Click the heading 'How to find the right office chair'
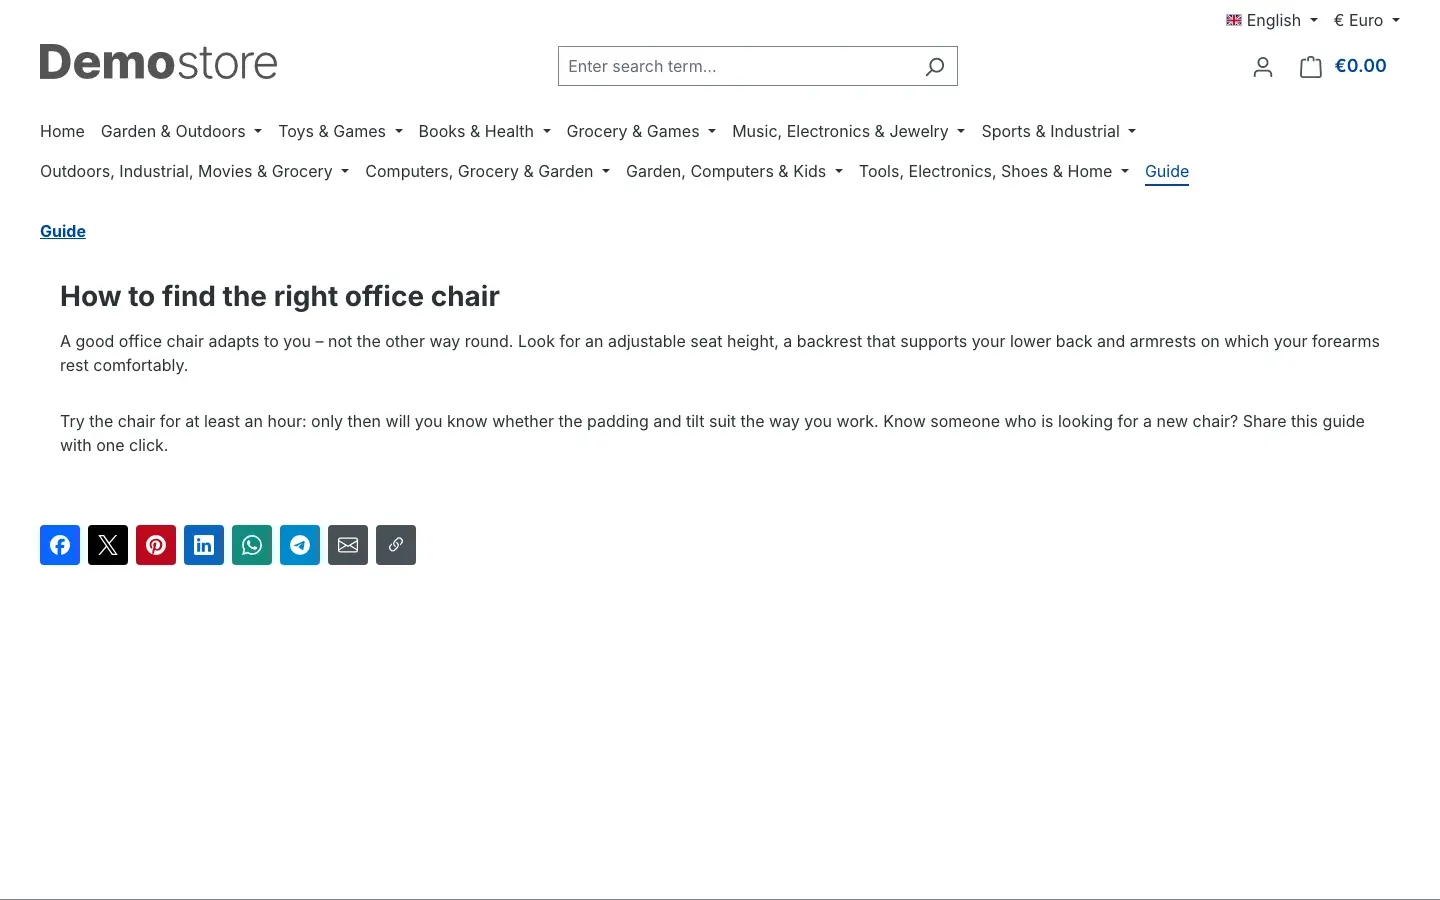The width and height of the screenshot is (1440, 900). 280,296
